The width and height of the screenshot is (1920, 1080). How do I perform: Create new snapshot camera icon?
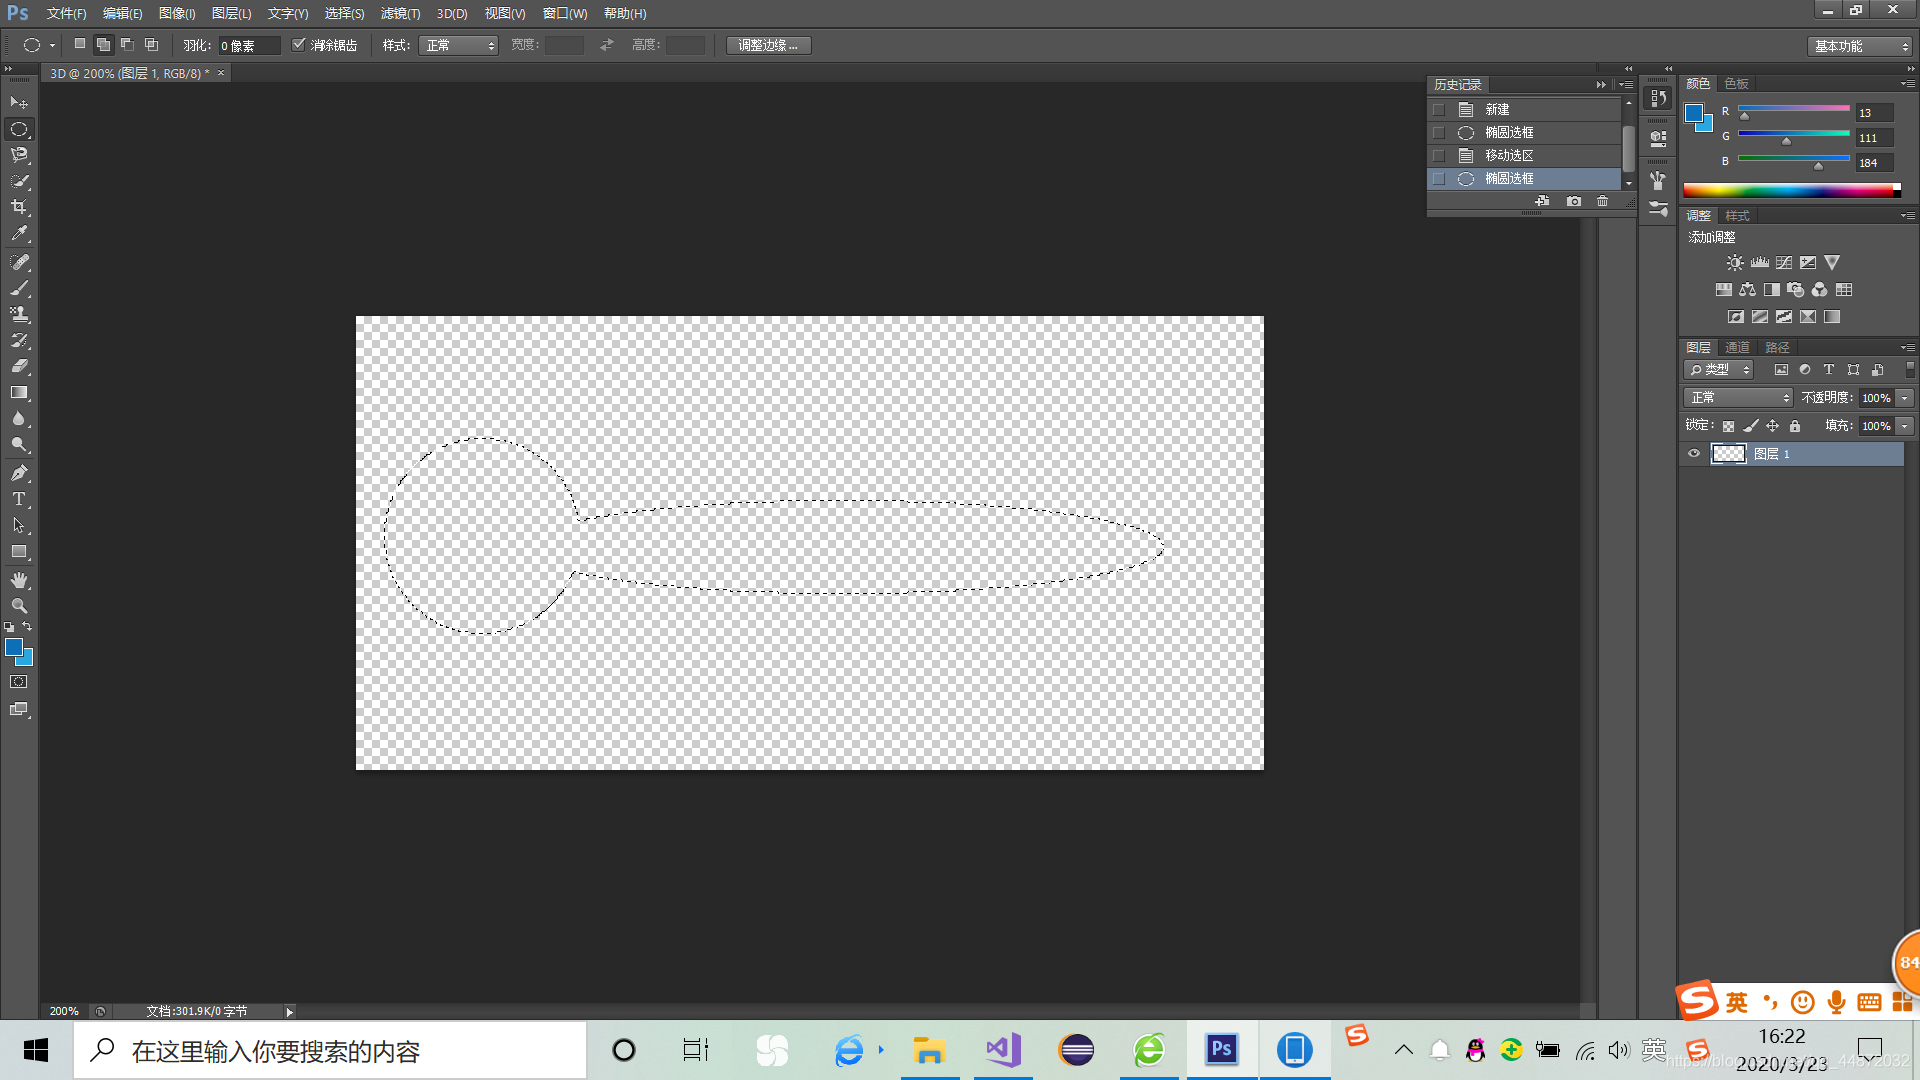[x=1573, y=201]
